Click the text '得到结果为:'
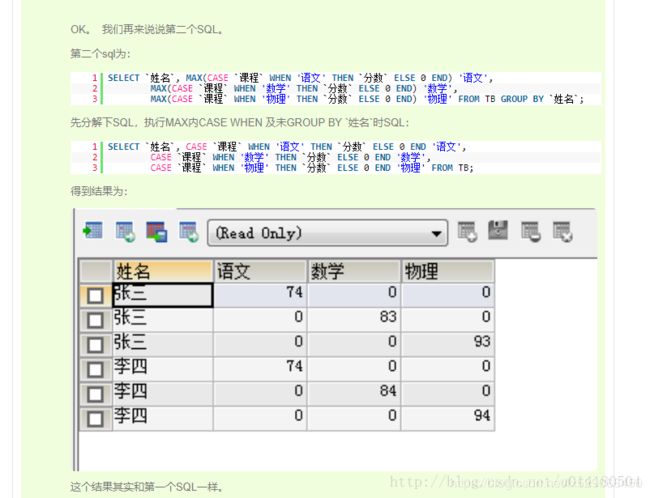The height and width of the screenshot is (498, 650). (99, 191)
